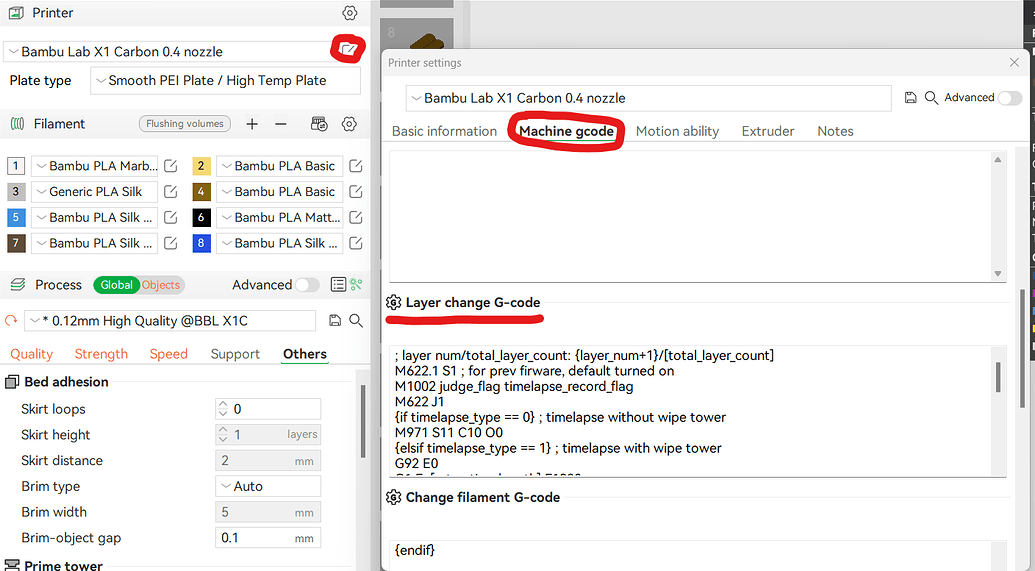Edit filament 8 Bambu PLA Silk preset
The width and height of the screenshot is (1035, 571).
click(356, 243)
